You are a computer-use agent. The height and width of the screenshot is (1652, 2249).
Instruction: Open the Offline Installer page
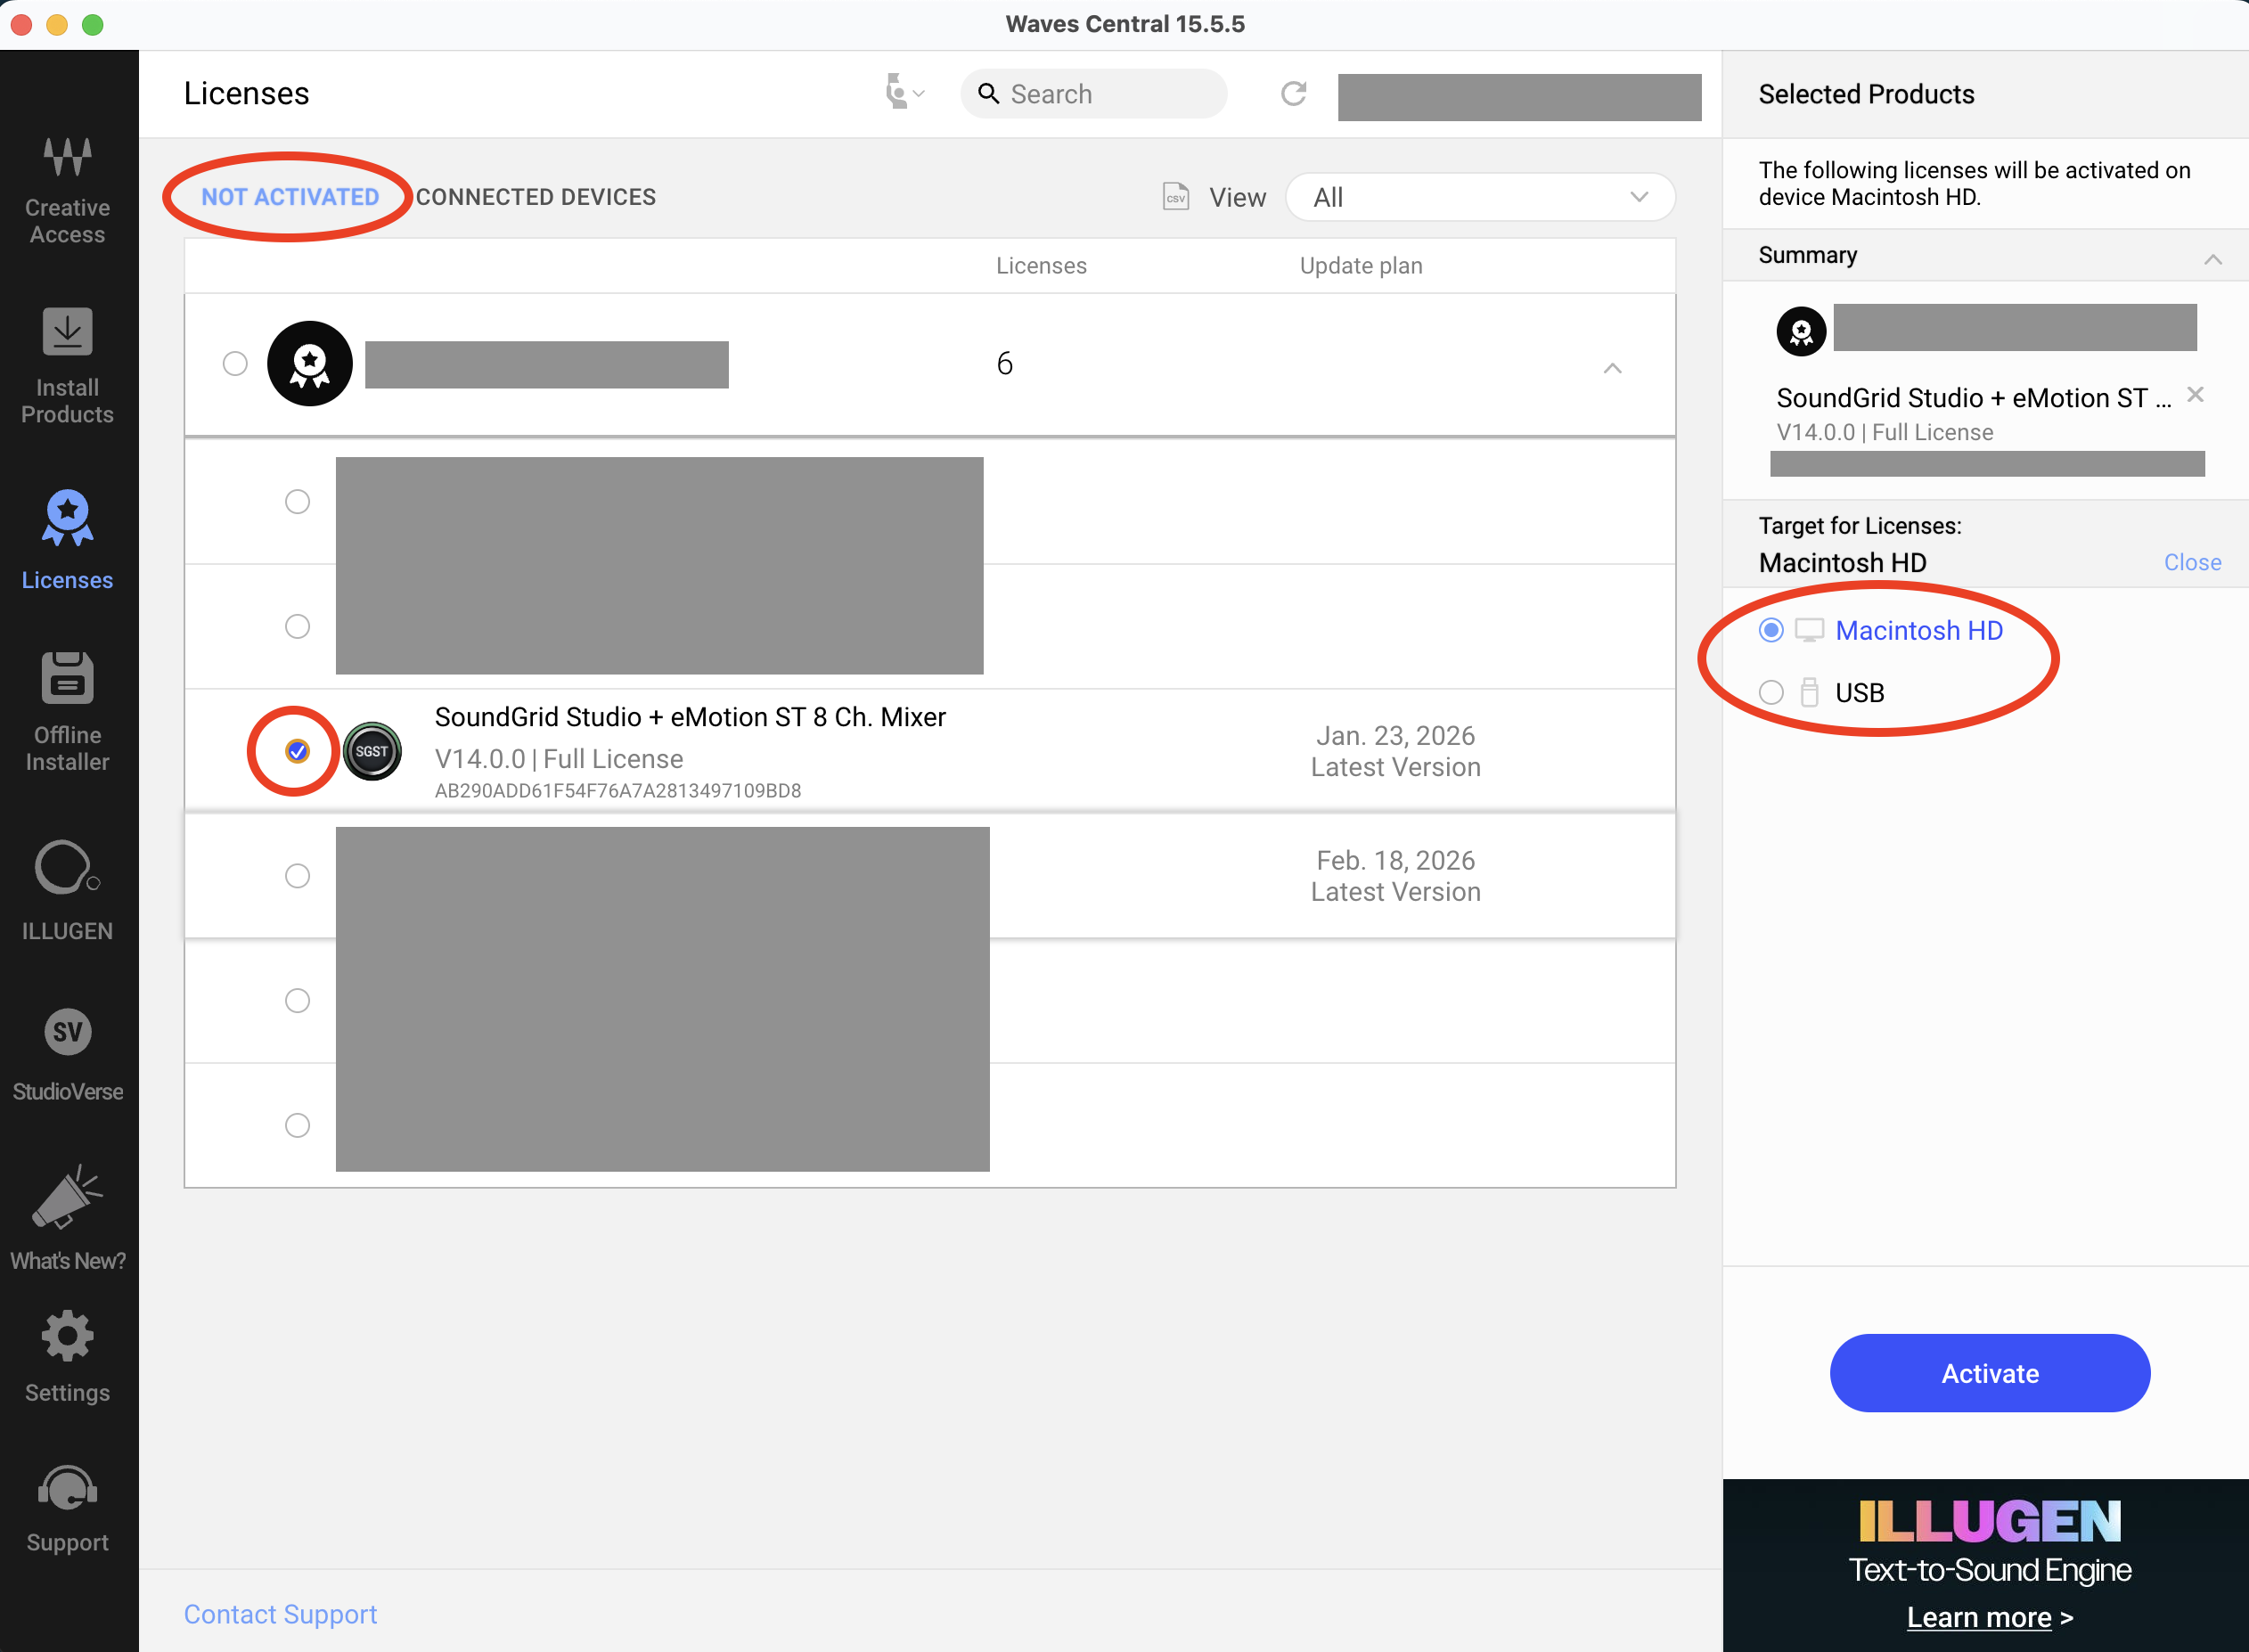tap(67, 712)
